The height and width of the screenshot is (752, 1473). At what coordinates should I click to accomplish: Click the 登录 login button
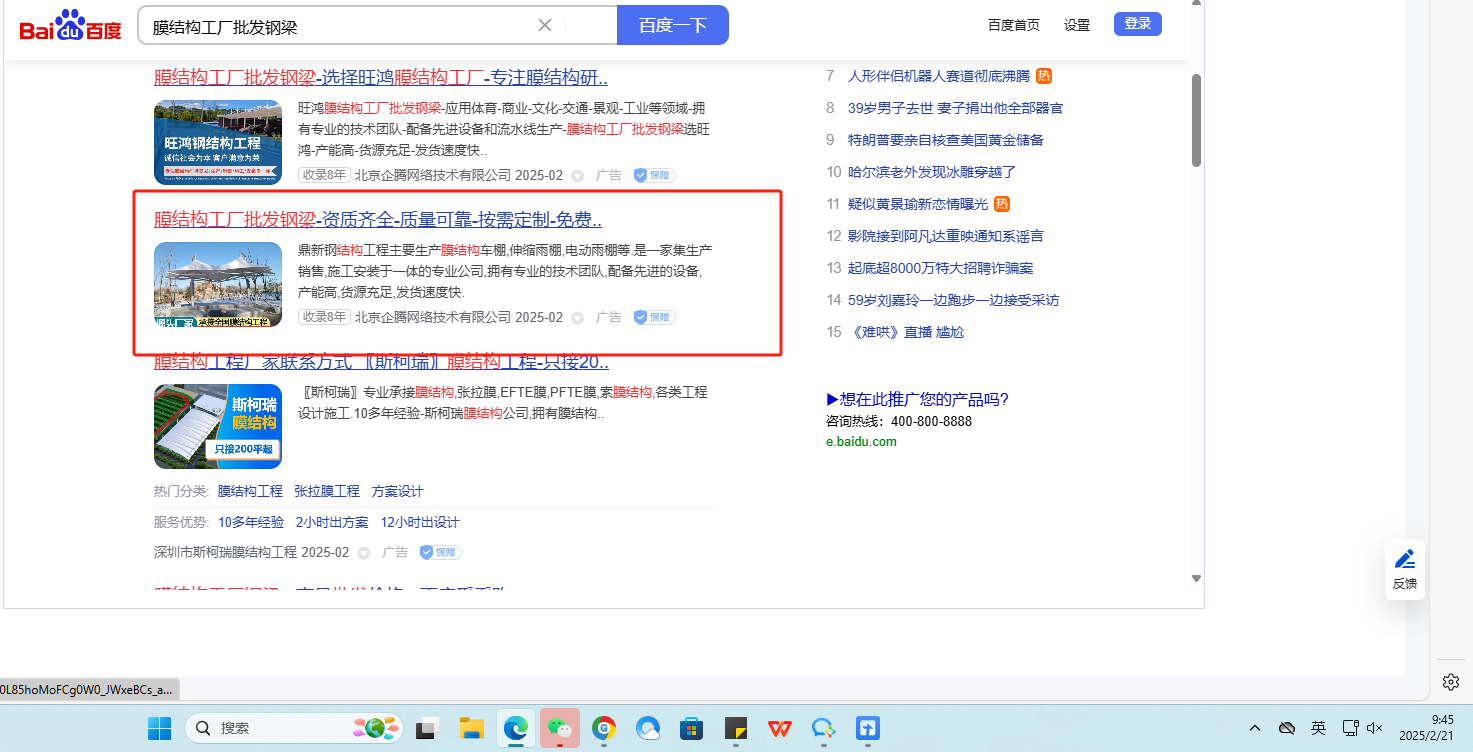(x=1137, y=24)
